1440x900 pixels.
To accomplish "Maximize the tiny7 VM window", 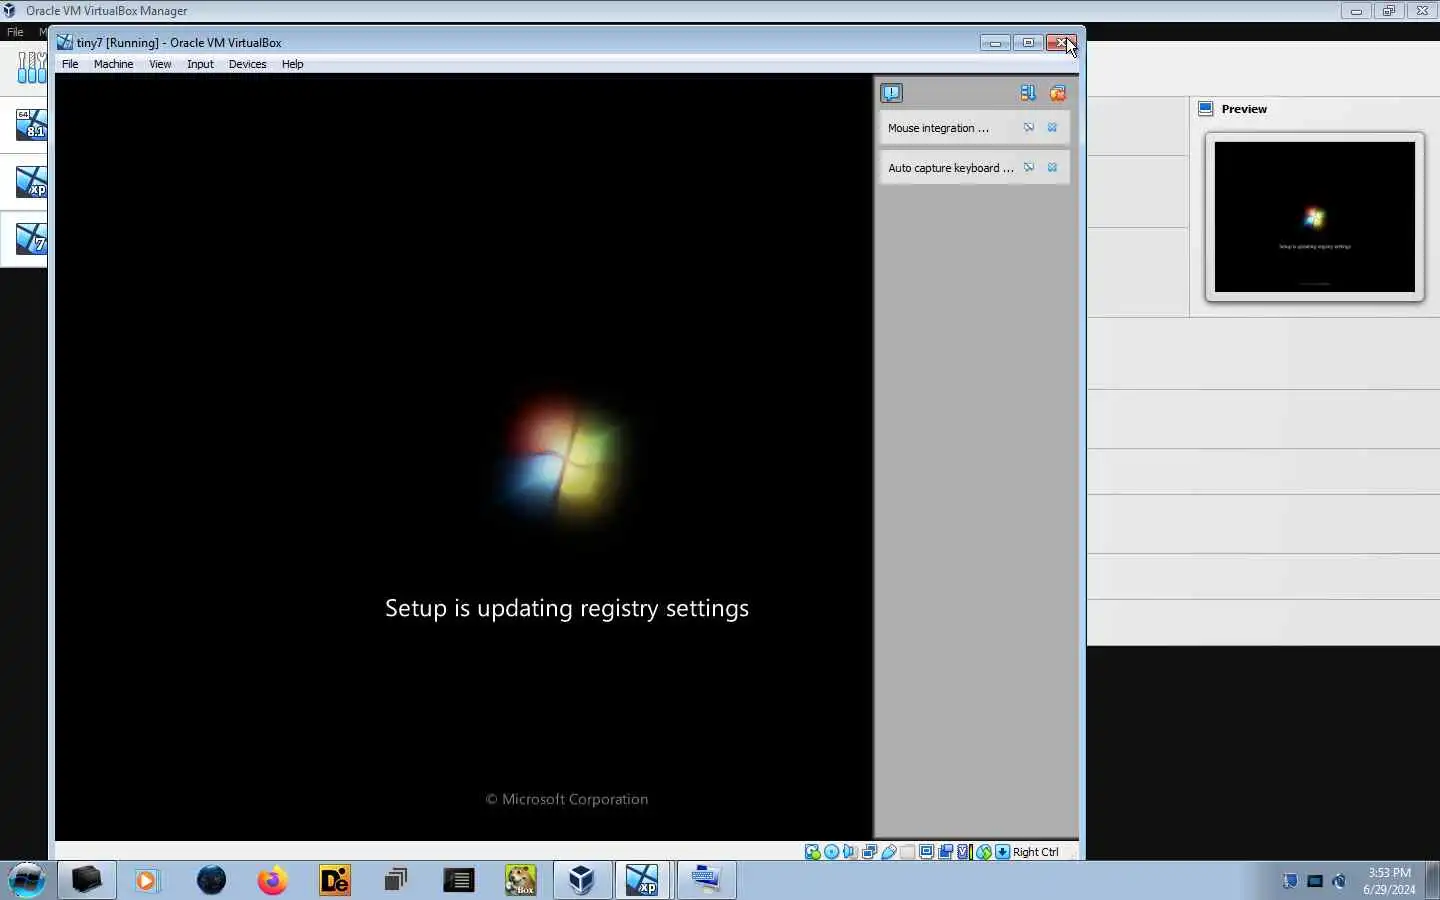I will point(1027,43).
